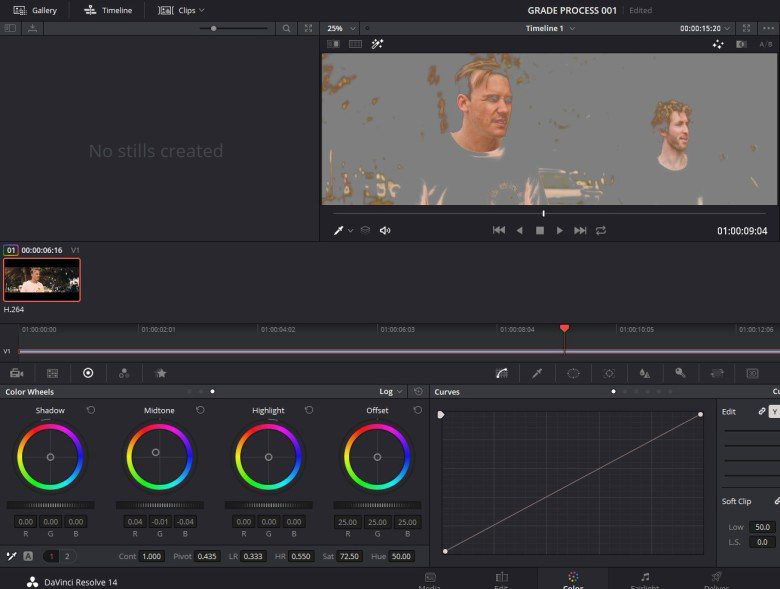This screenshot has height=589, width=780.
Task: Reset all color wheels
Action: tap(418, 392)
